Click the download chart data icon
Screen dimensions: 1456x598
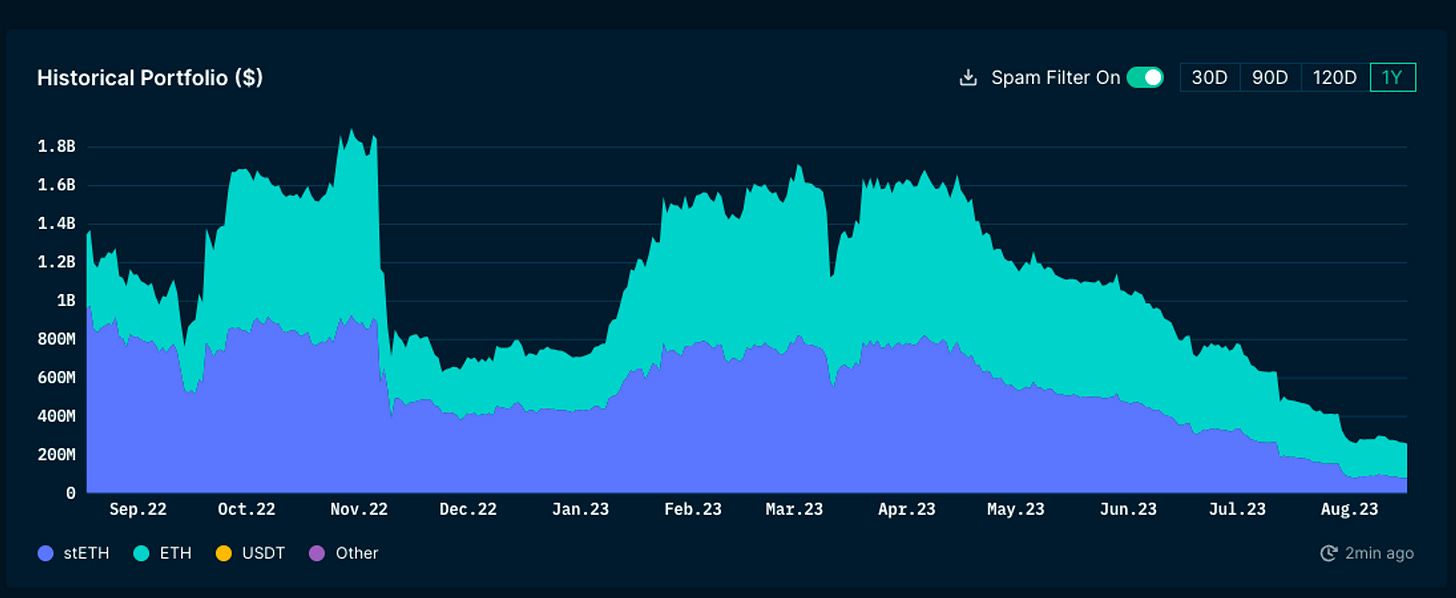[967, 78]
